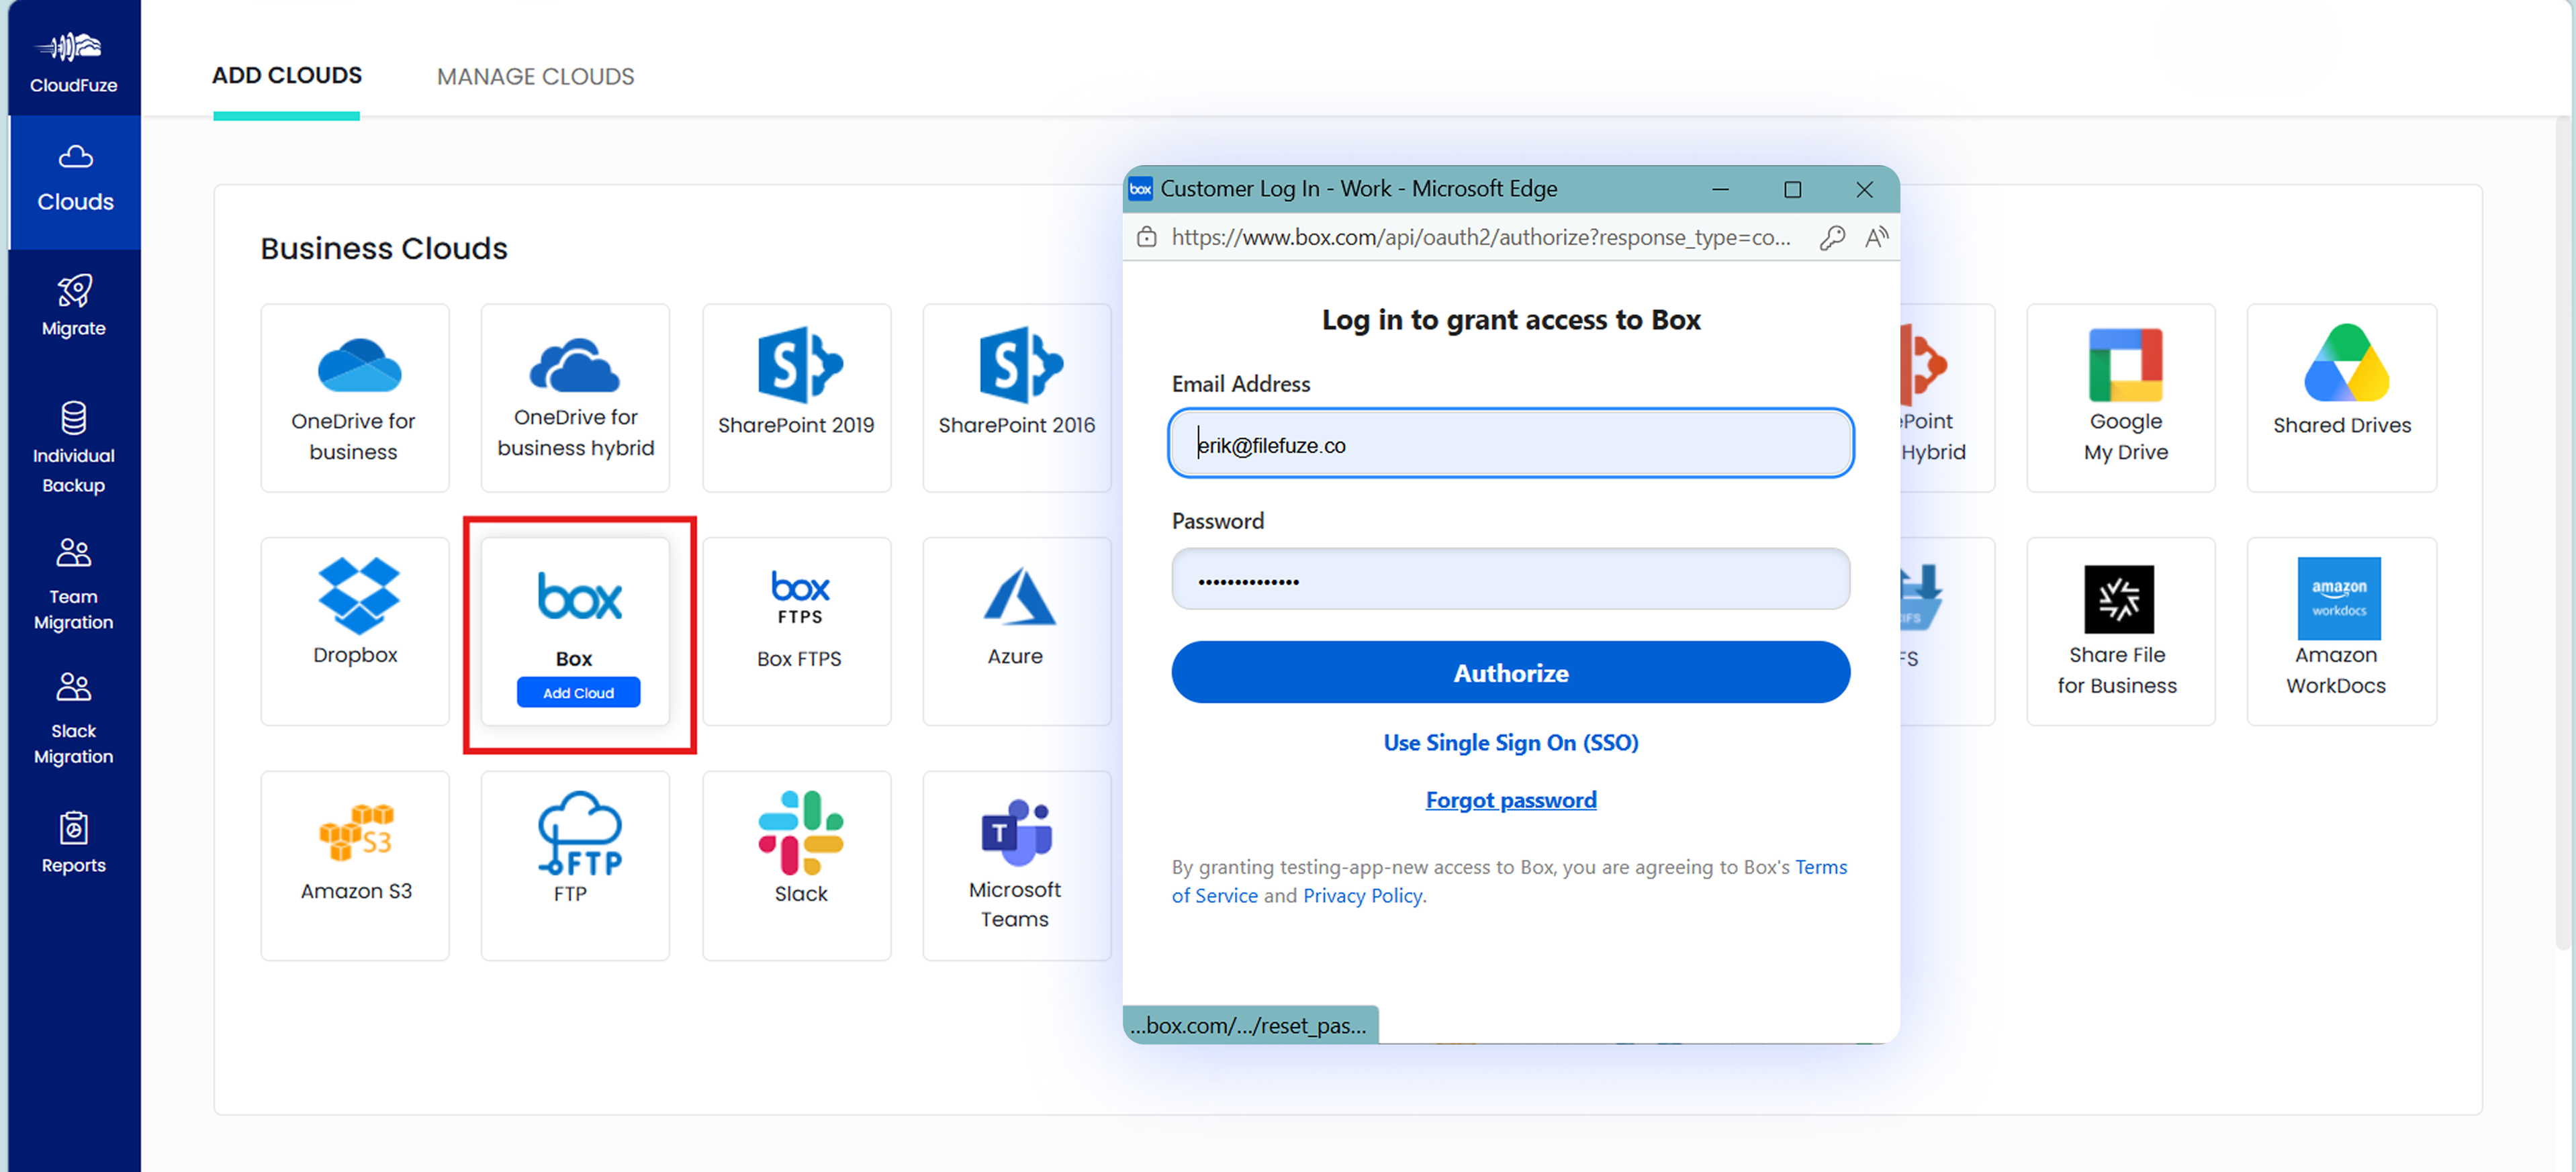Screen dimensions: 2576x1172
Task: Switch to the MANAGE CLOUDS tab
Action: pyautogui.click(x=535, y=76)
